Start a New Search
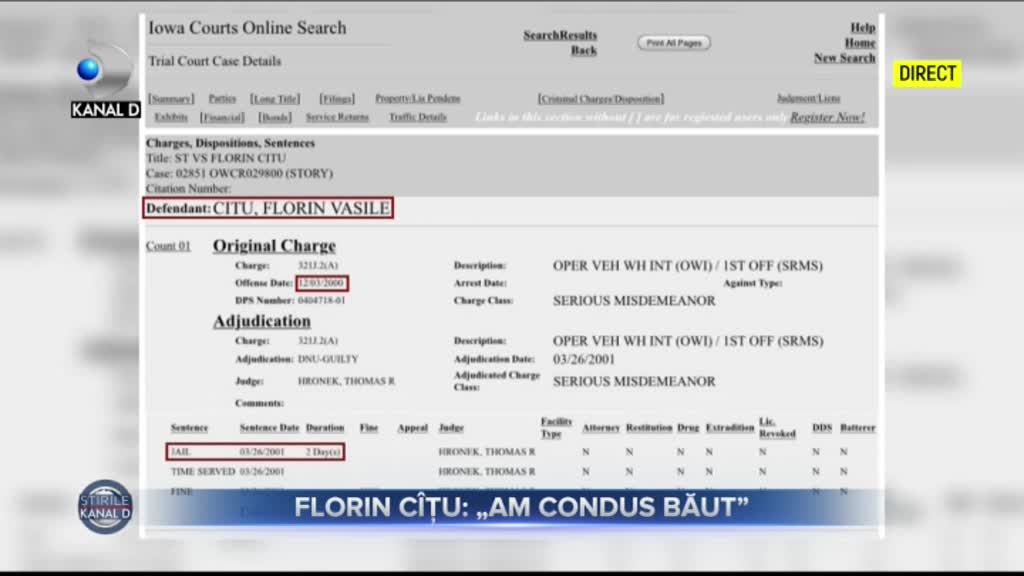The image size is (1024, 576). click(x=844, y=58)
